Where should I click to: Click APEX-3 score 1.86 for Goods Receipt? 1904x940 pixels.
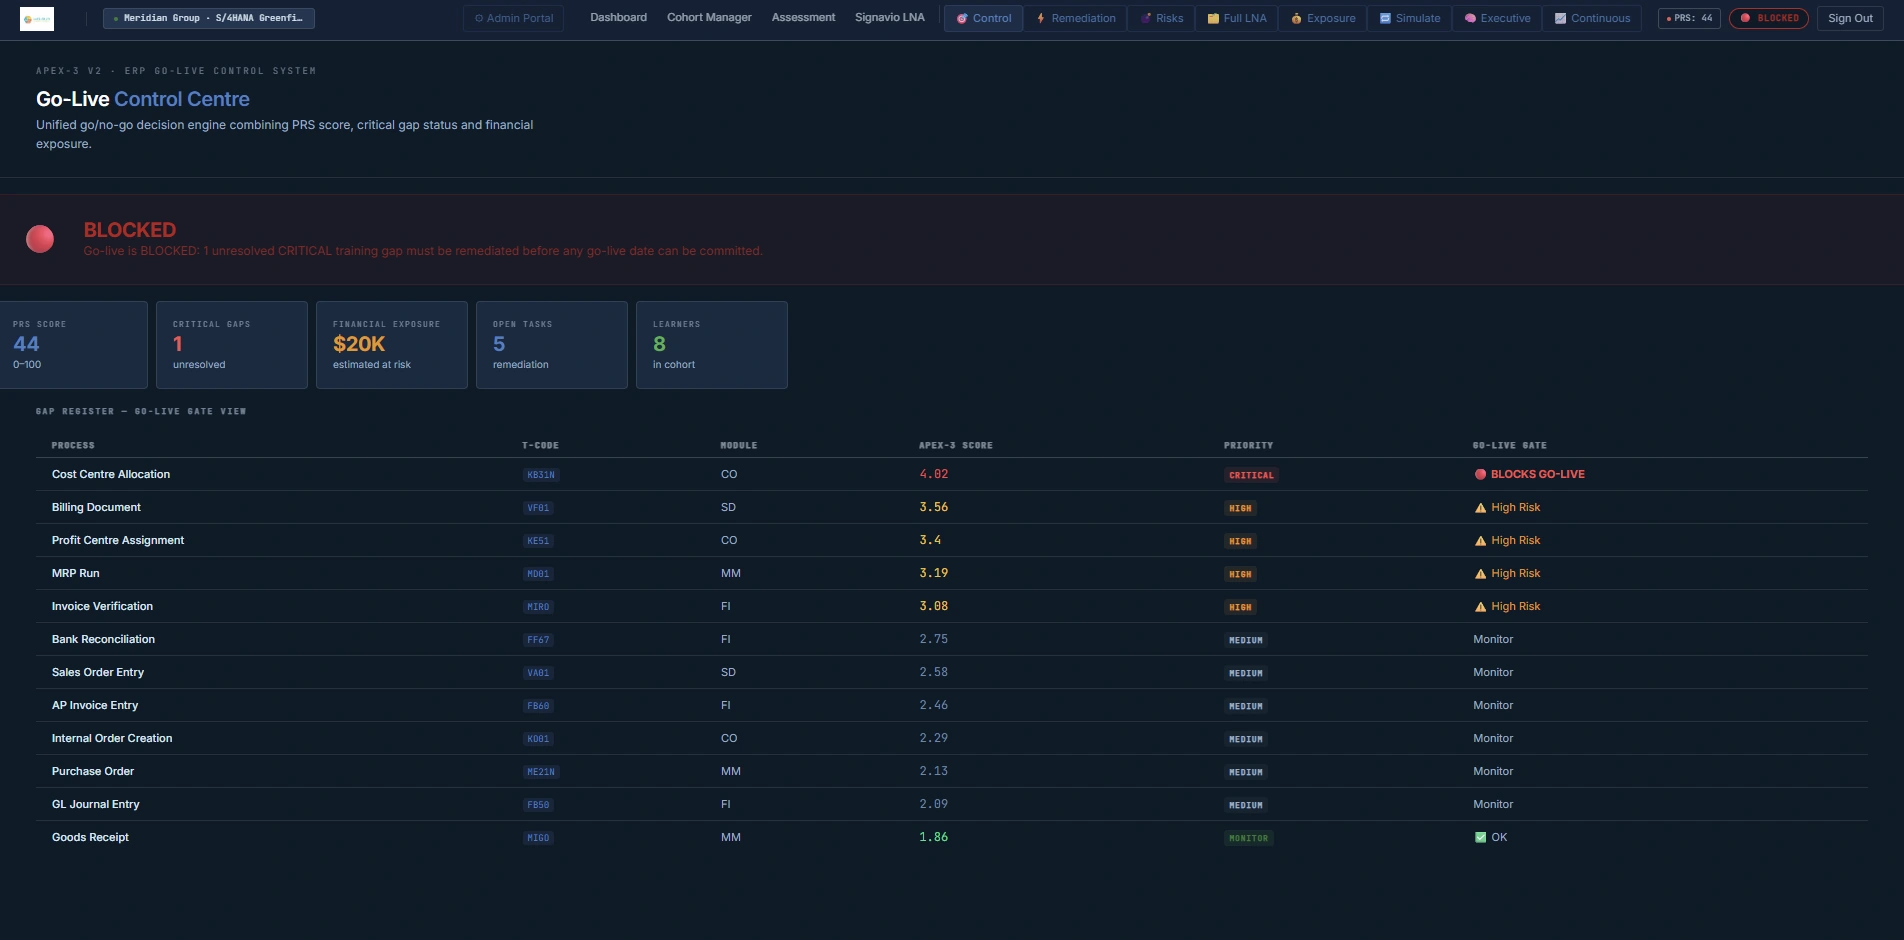[x=934, y=837]
